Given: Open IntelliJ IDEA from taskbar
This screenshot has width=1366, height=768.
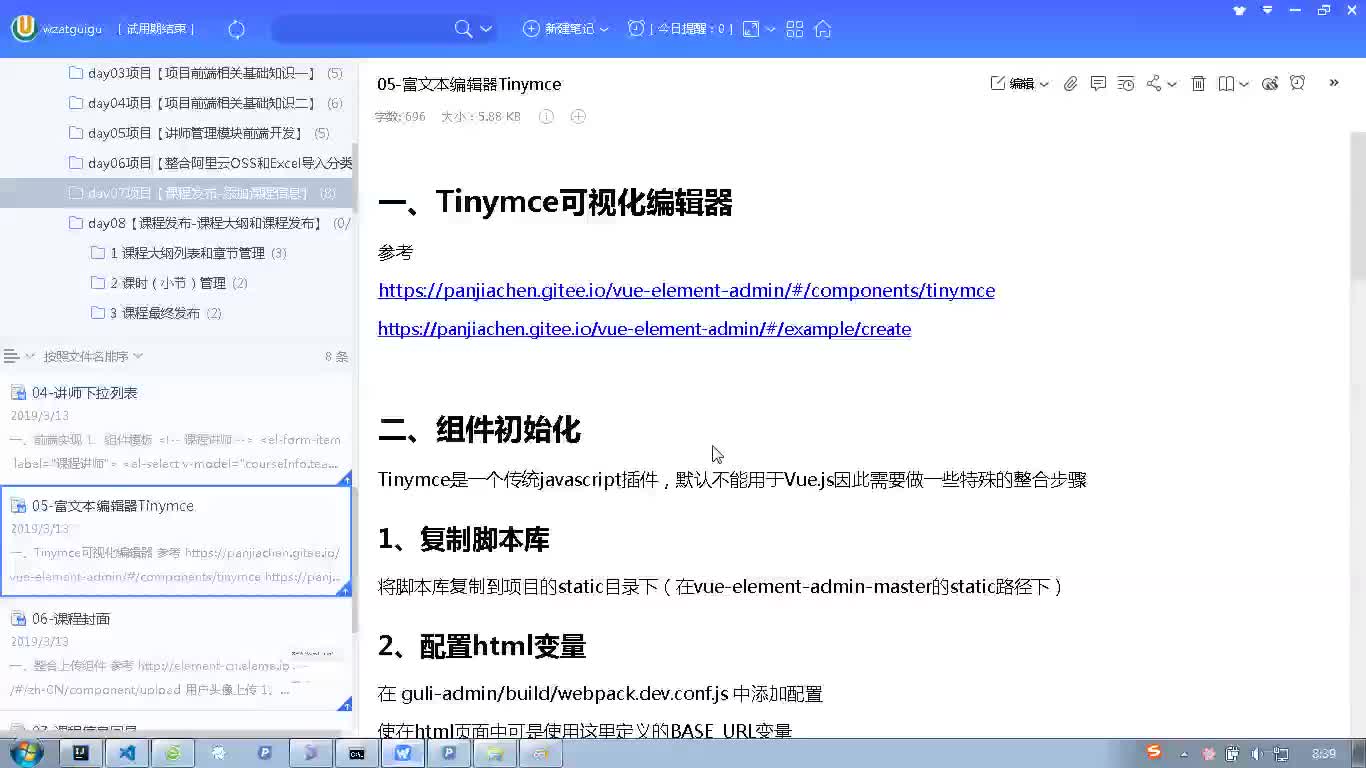Looking at the screenshot, I should tap(81, 753).
